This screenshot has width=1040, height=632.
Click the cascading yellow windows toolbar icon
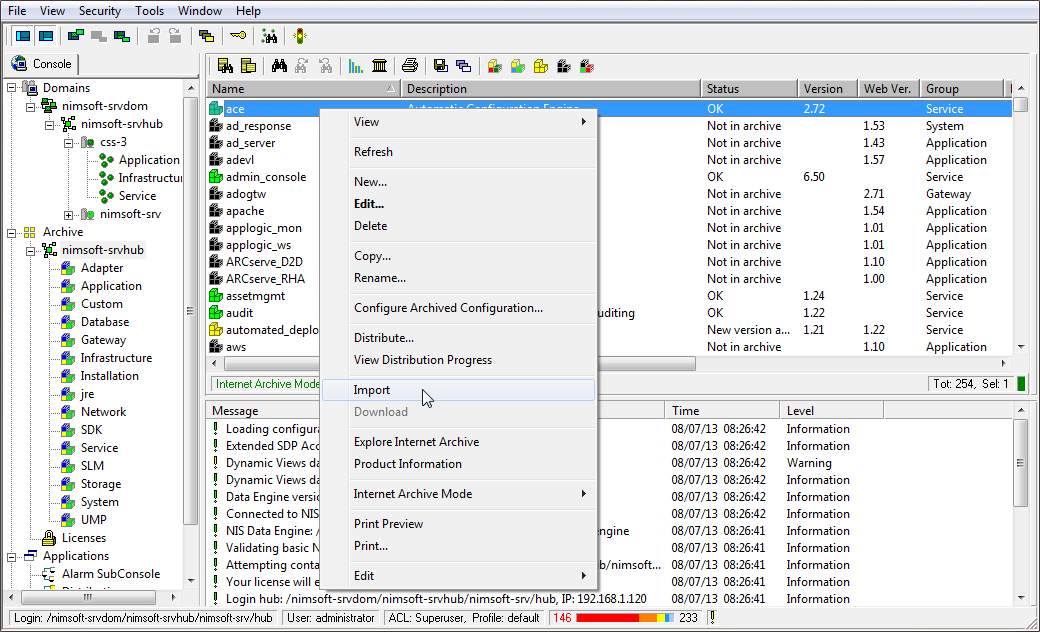pyautogui.click(x=206, y=36)
